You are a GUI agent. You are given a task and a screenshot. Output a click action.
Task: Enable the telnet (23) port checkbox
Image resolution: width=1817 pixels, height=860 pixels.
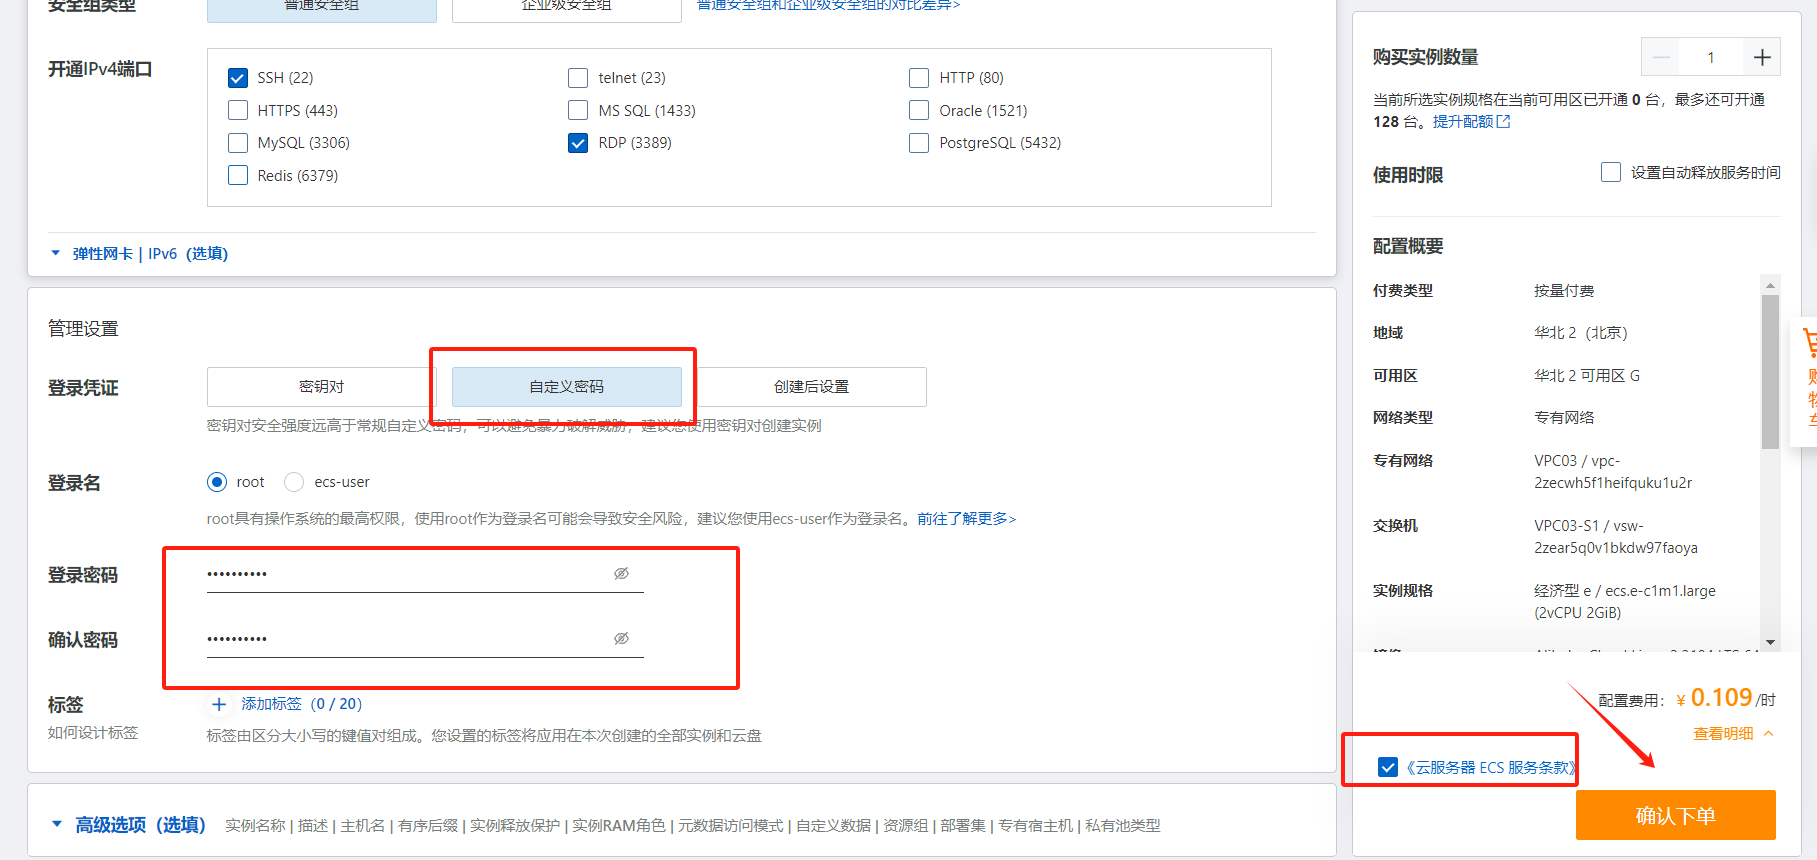pyautogui.click(x=578, y=78)
